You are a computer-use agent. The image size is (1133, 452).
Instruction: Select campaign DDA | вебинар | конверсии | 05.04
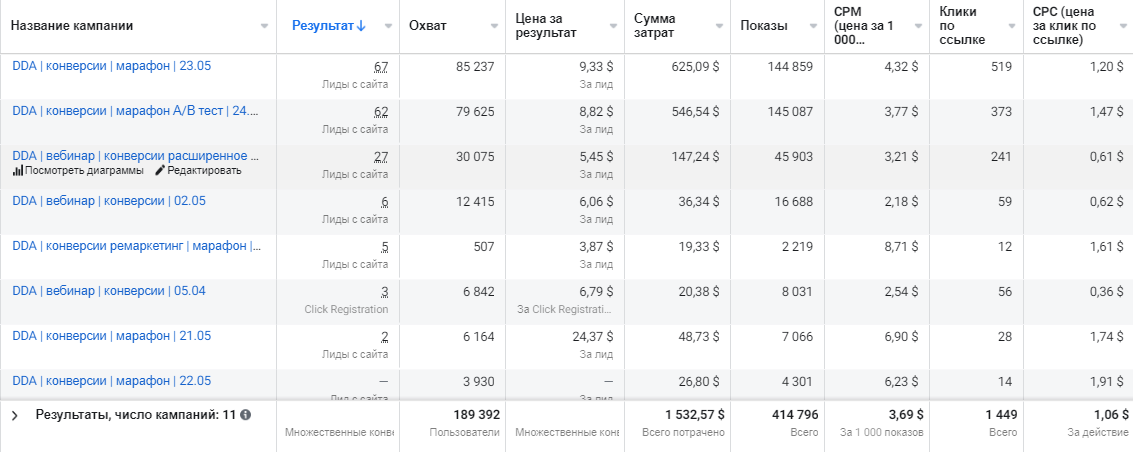(x=109, y=291)
